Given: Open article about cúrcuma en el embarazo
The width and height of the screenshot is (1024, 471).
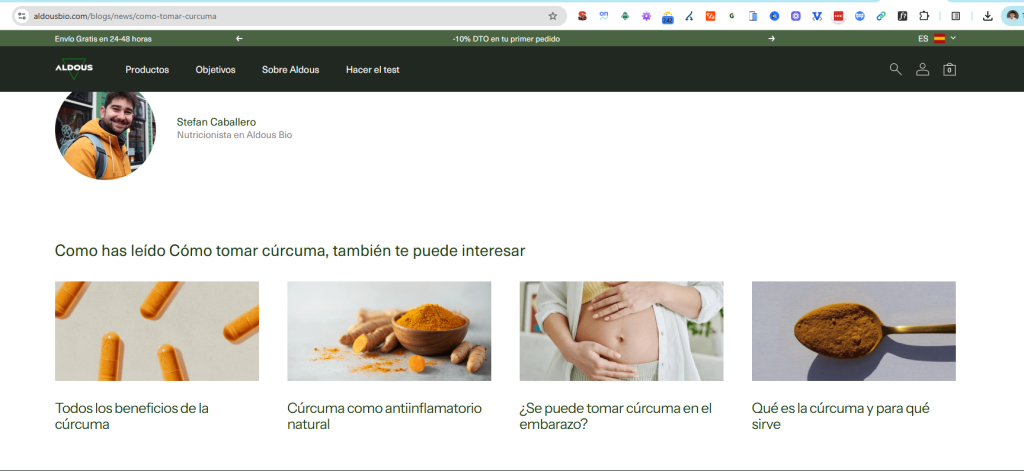Looking at the screenshot, I should pyautogui.click(x=615, y=416).
